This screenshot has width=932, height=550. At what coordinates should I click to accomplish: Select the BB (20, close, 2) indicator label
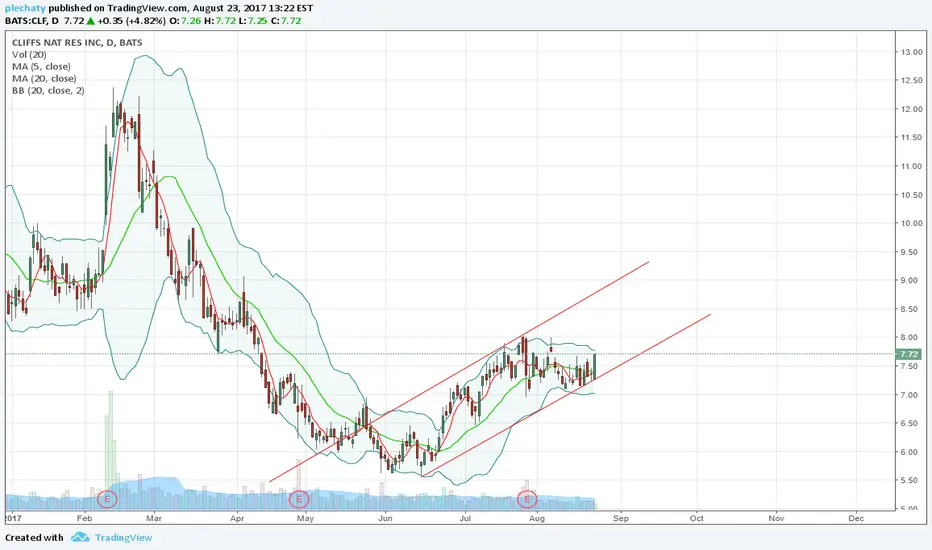pos(48,90)
